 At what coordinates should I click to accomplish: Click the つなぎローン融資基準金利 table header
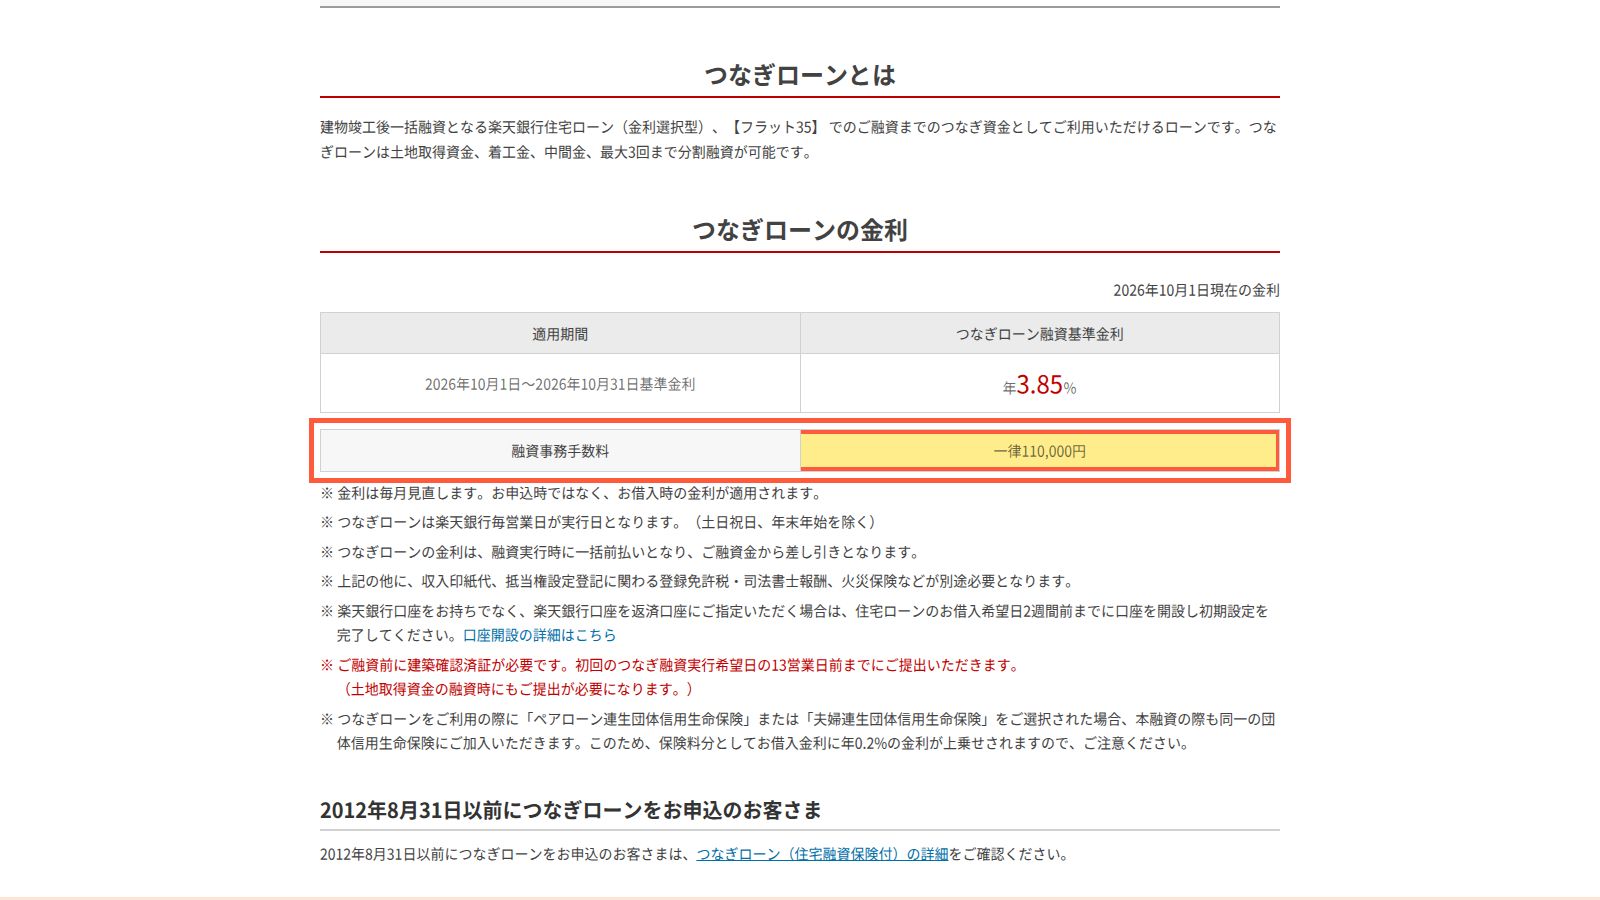tap(1040, 334)
